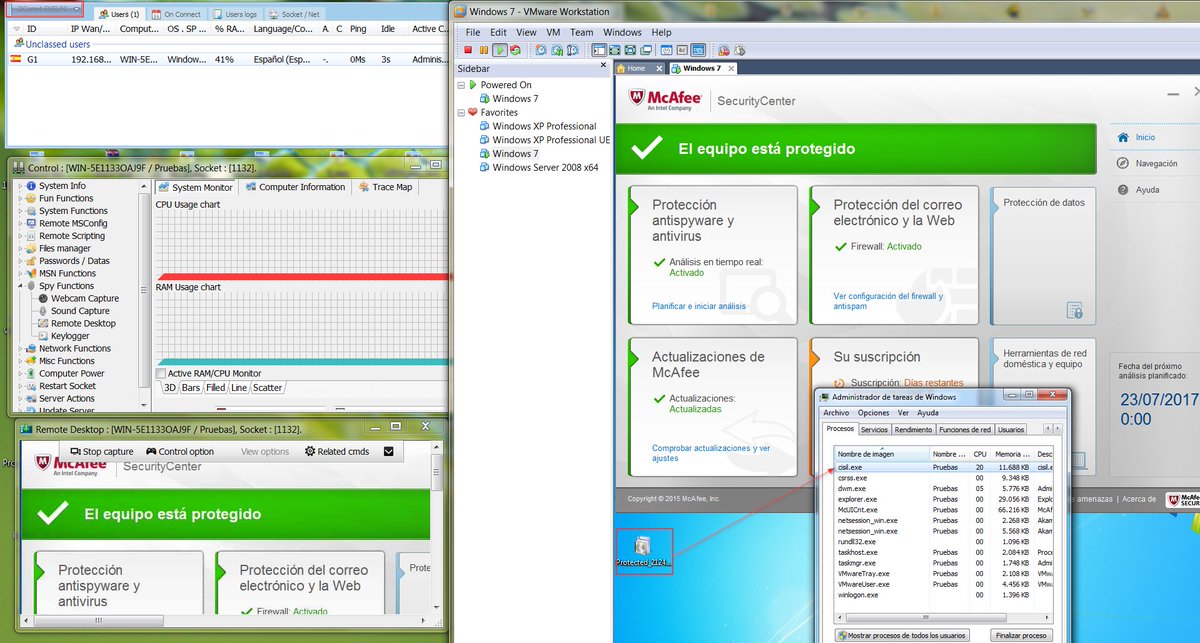The height and width of the screenshot is (643, 1200).
Task: Revert to snapshot from the VMware toolbar
Action: tap(557, 50)
